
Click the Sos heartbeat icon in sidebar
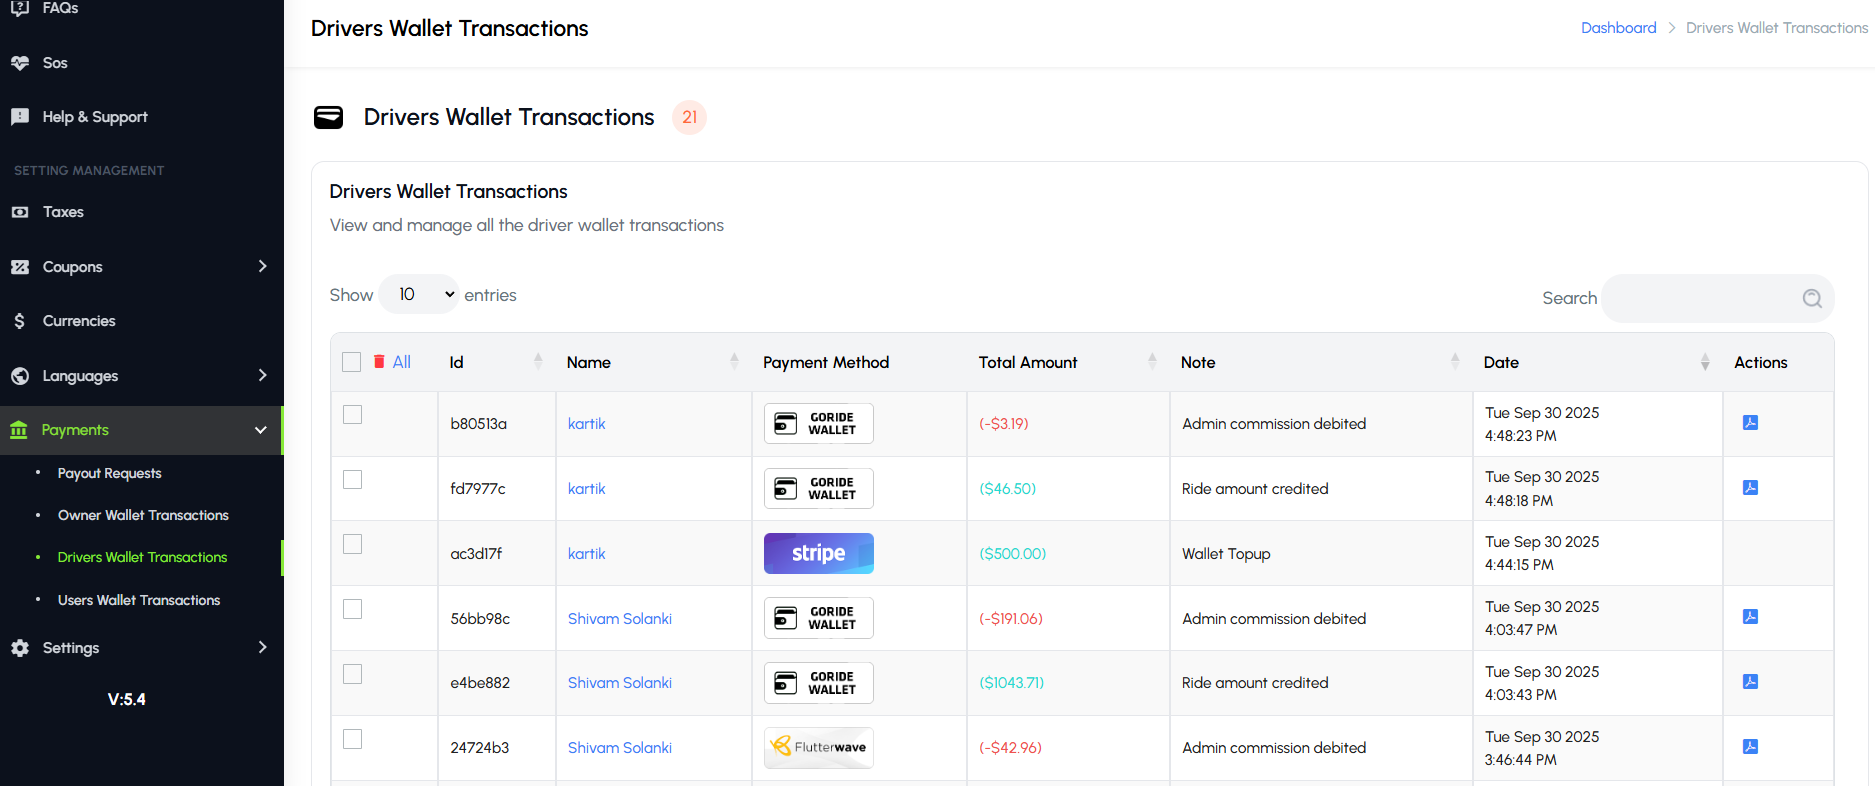click(x=20, y=63)
